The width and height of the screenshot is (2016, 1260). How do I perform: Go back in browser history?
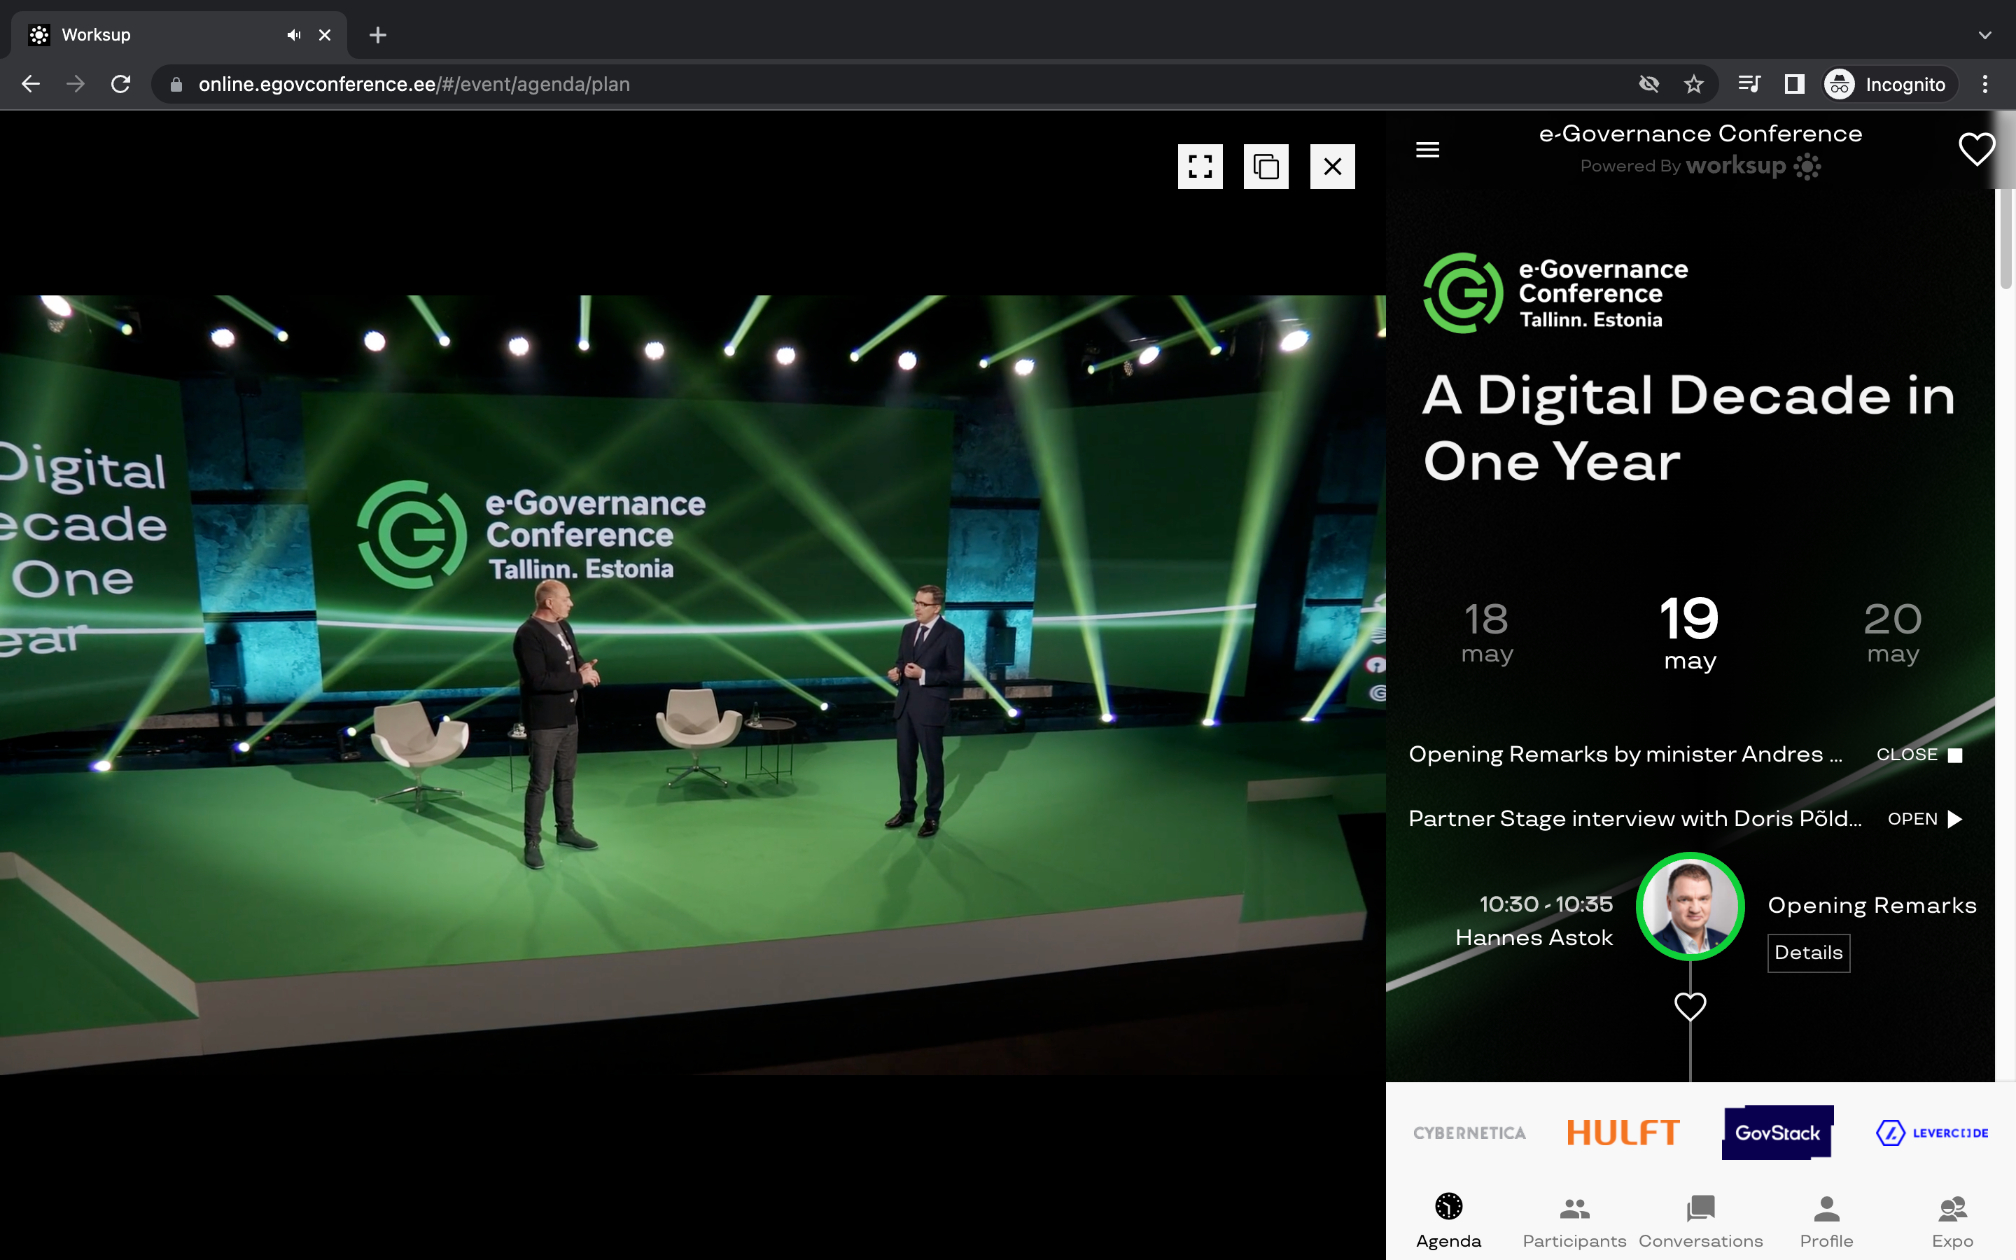tap(31, 84)
